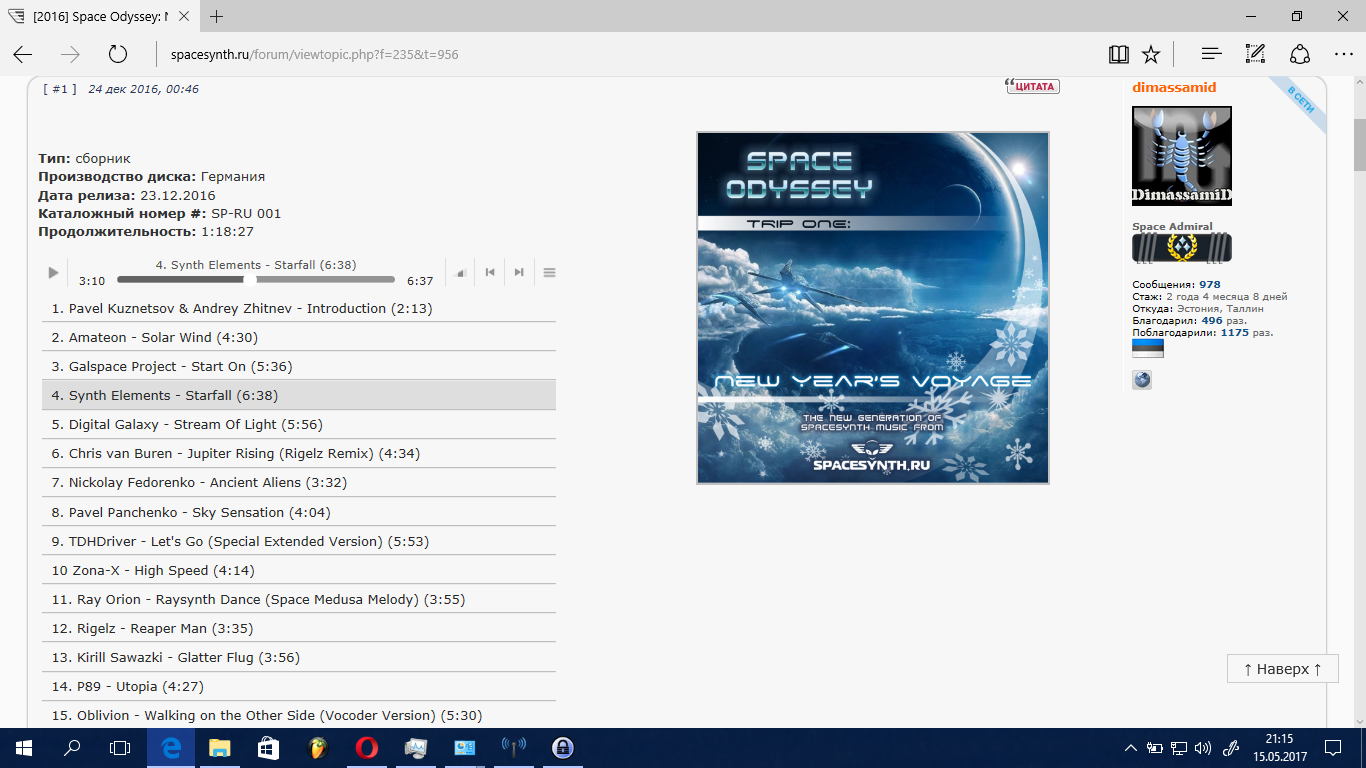The image size is (1366, 768).
Task: Open Windows taskbar search
Action: coord(72,748)
